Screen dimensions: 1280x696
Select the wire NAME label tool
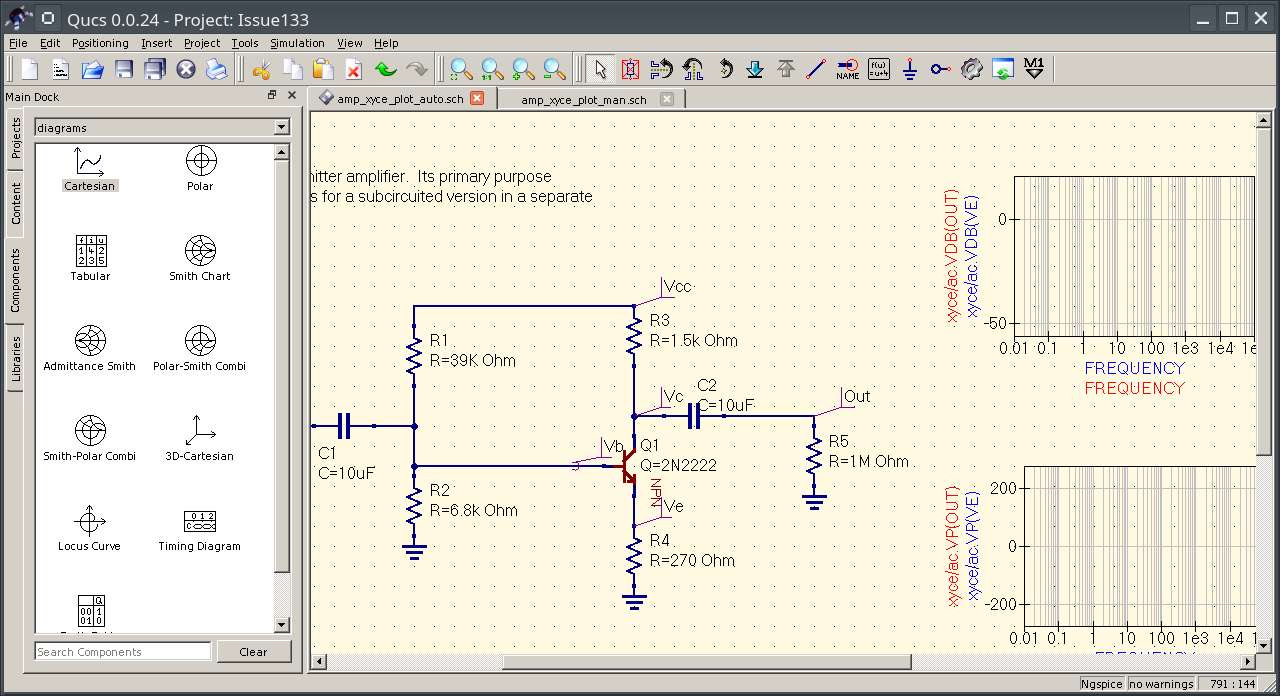(847, 69)
